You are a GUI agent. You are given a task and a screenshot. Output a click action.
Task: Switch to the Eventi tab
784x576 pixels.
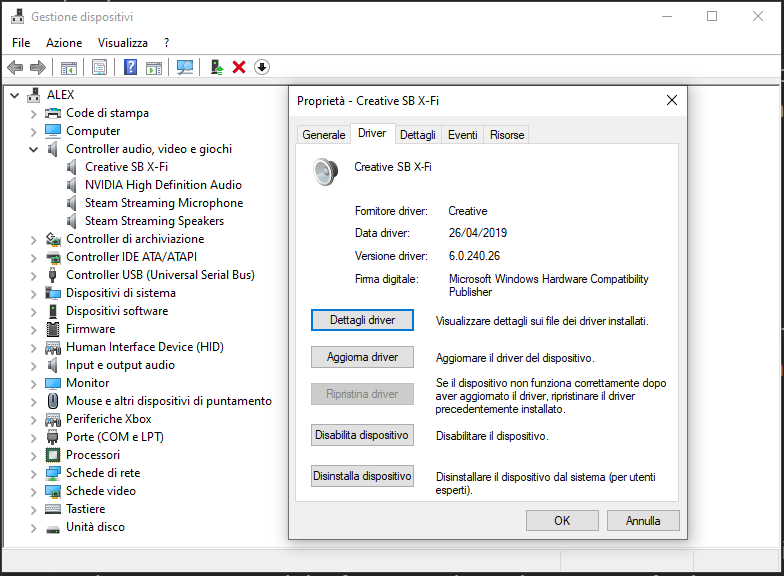462,135
